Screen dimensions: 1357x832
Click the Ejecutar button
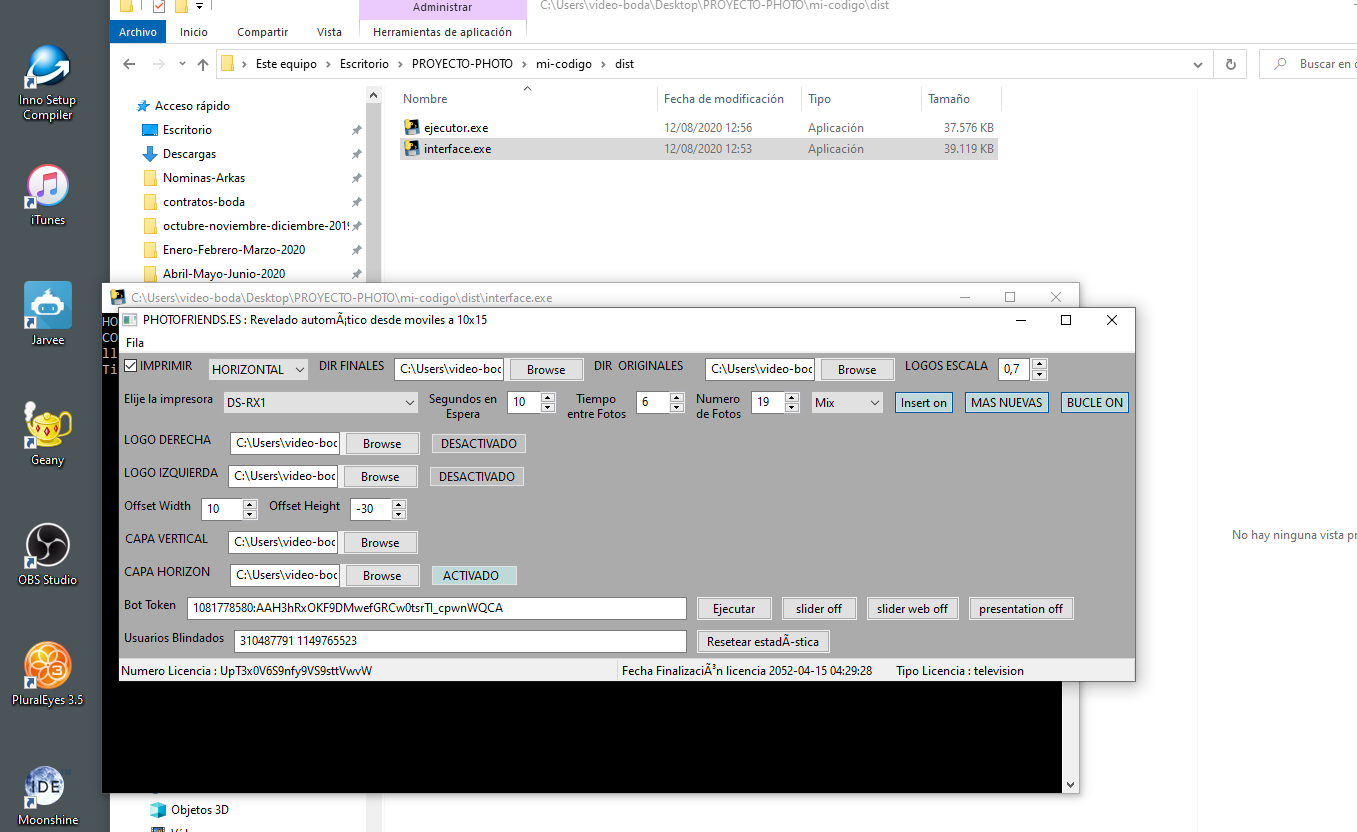point(734,608)
